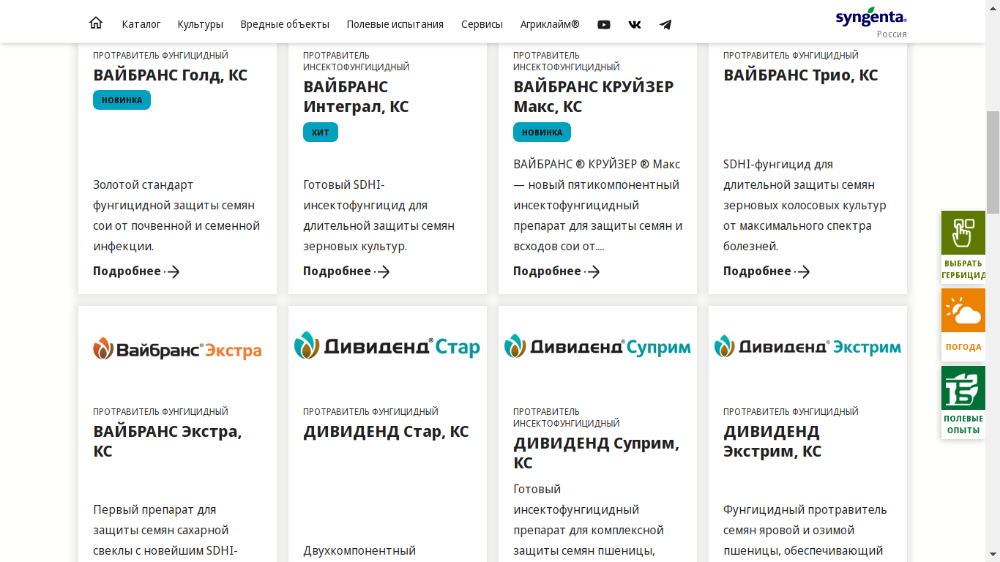This screenshot has height=562, width=1000.
Task: Open the Полевые испытания menu item
Action: coord(395,24)
